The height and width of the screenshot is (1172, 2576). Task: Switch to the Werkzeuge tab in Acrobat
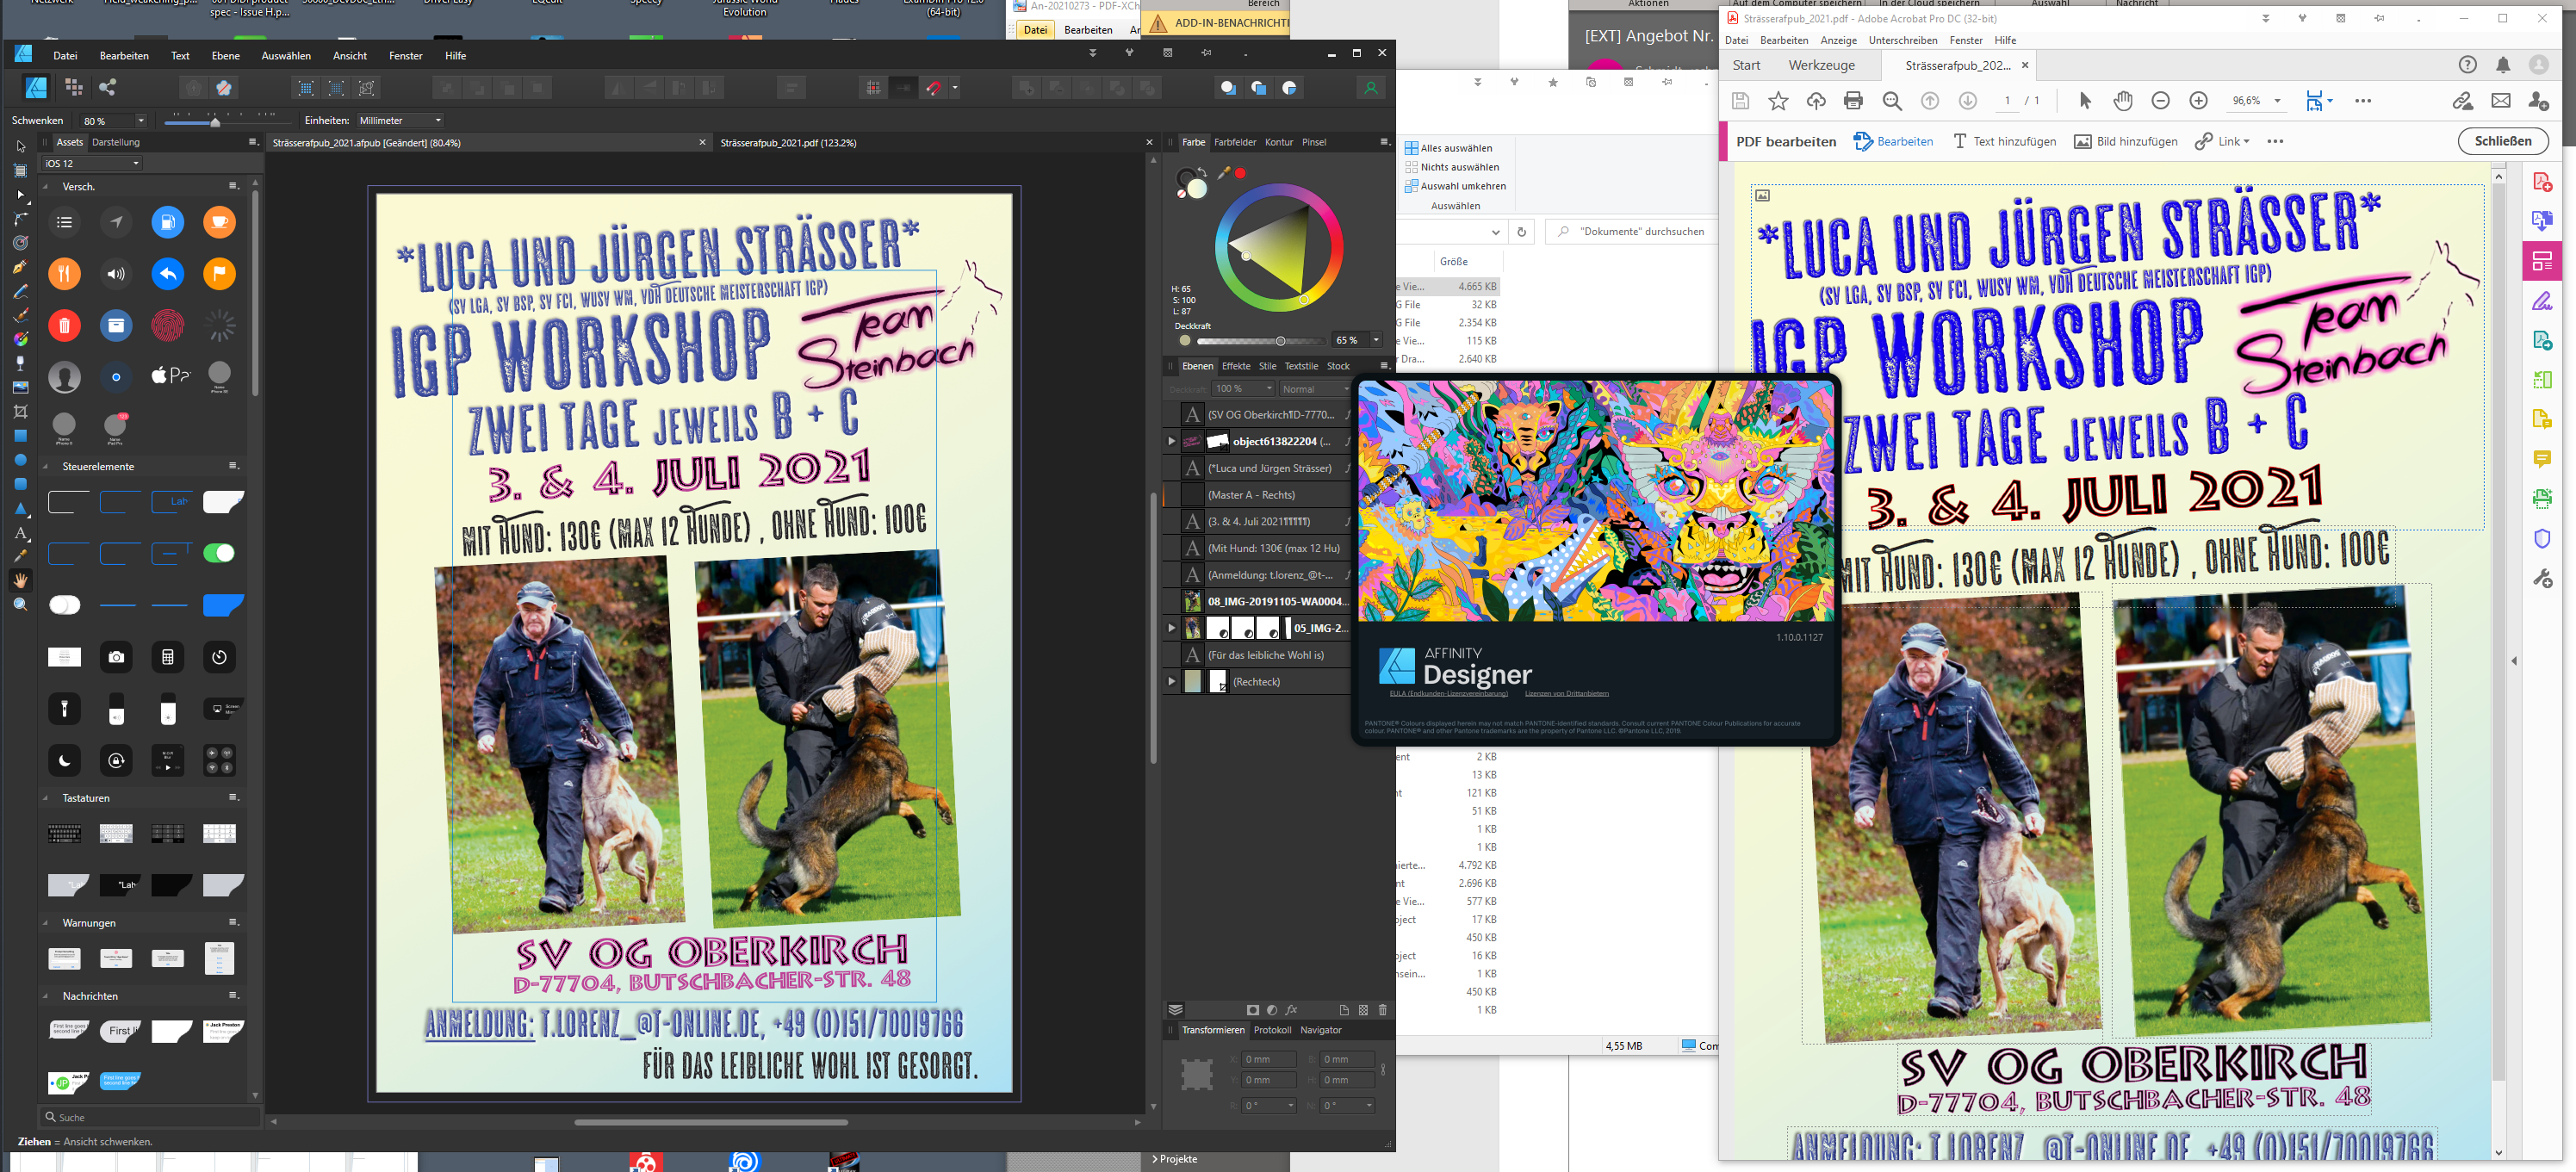tap(1821, 65)
